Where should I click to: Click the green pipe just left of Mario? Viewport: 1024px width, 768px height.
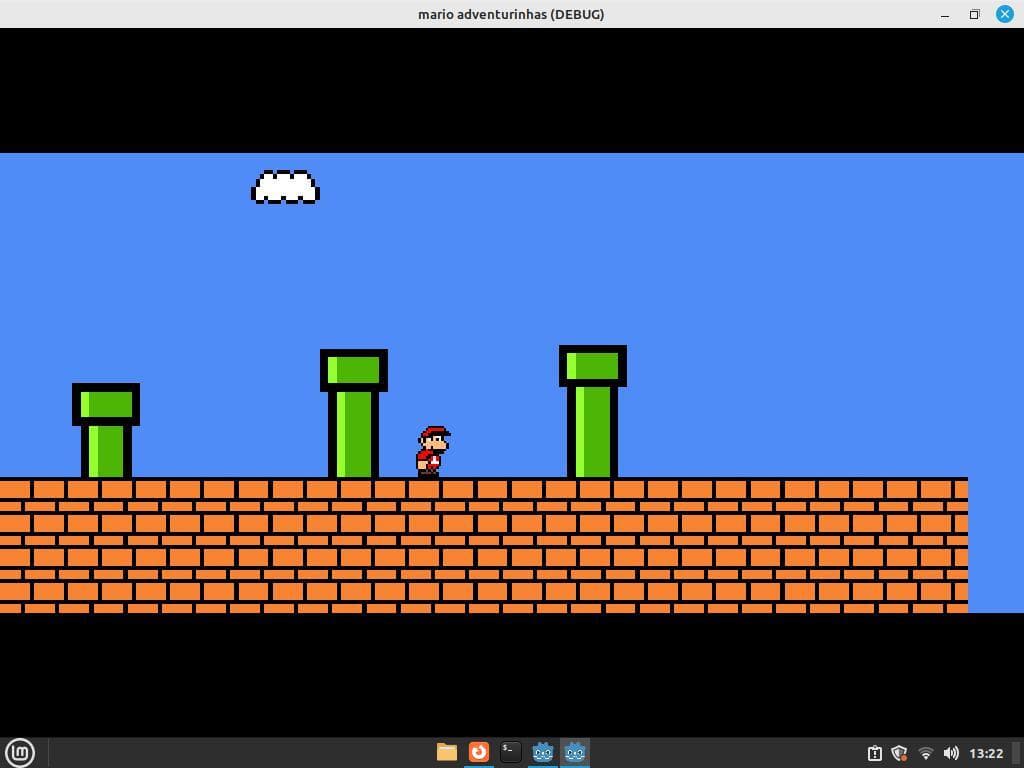tap(353, 413)
